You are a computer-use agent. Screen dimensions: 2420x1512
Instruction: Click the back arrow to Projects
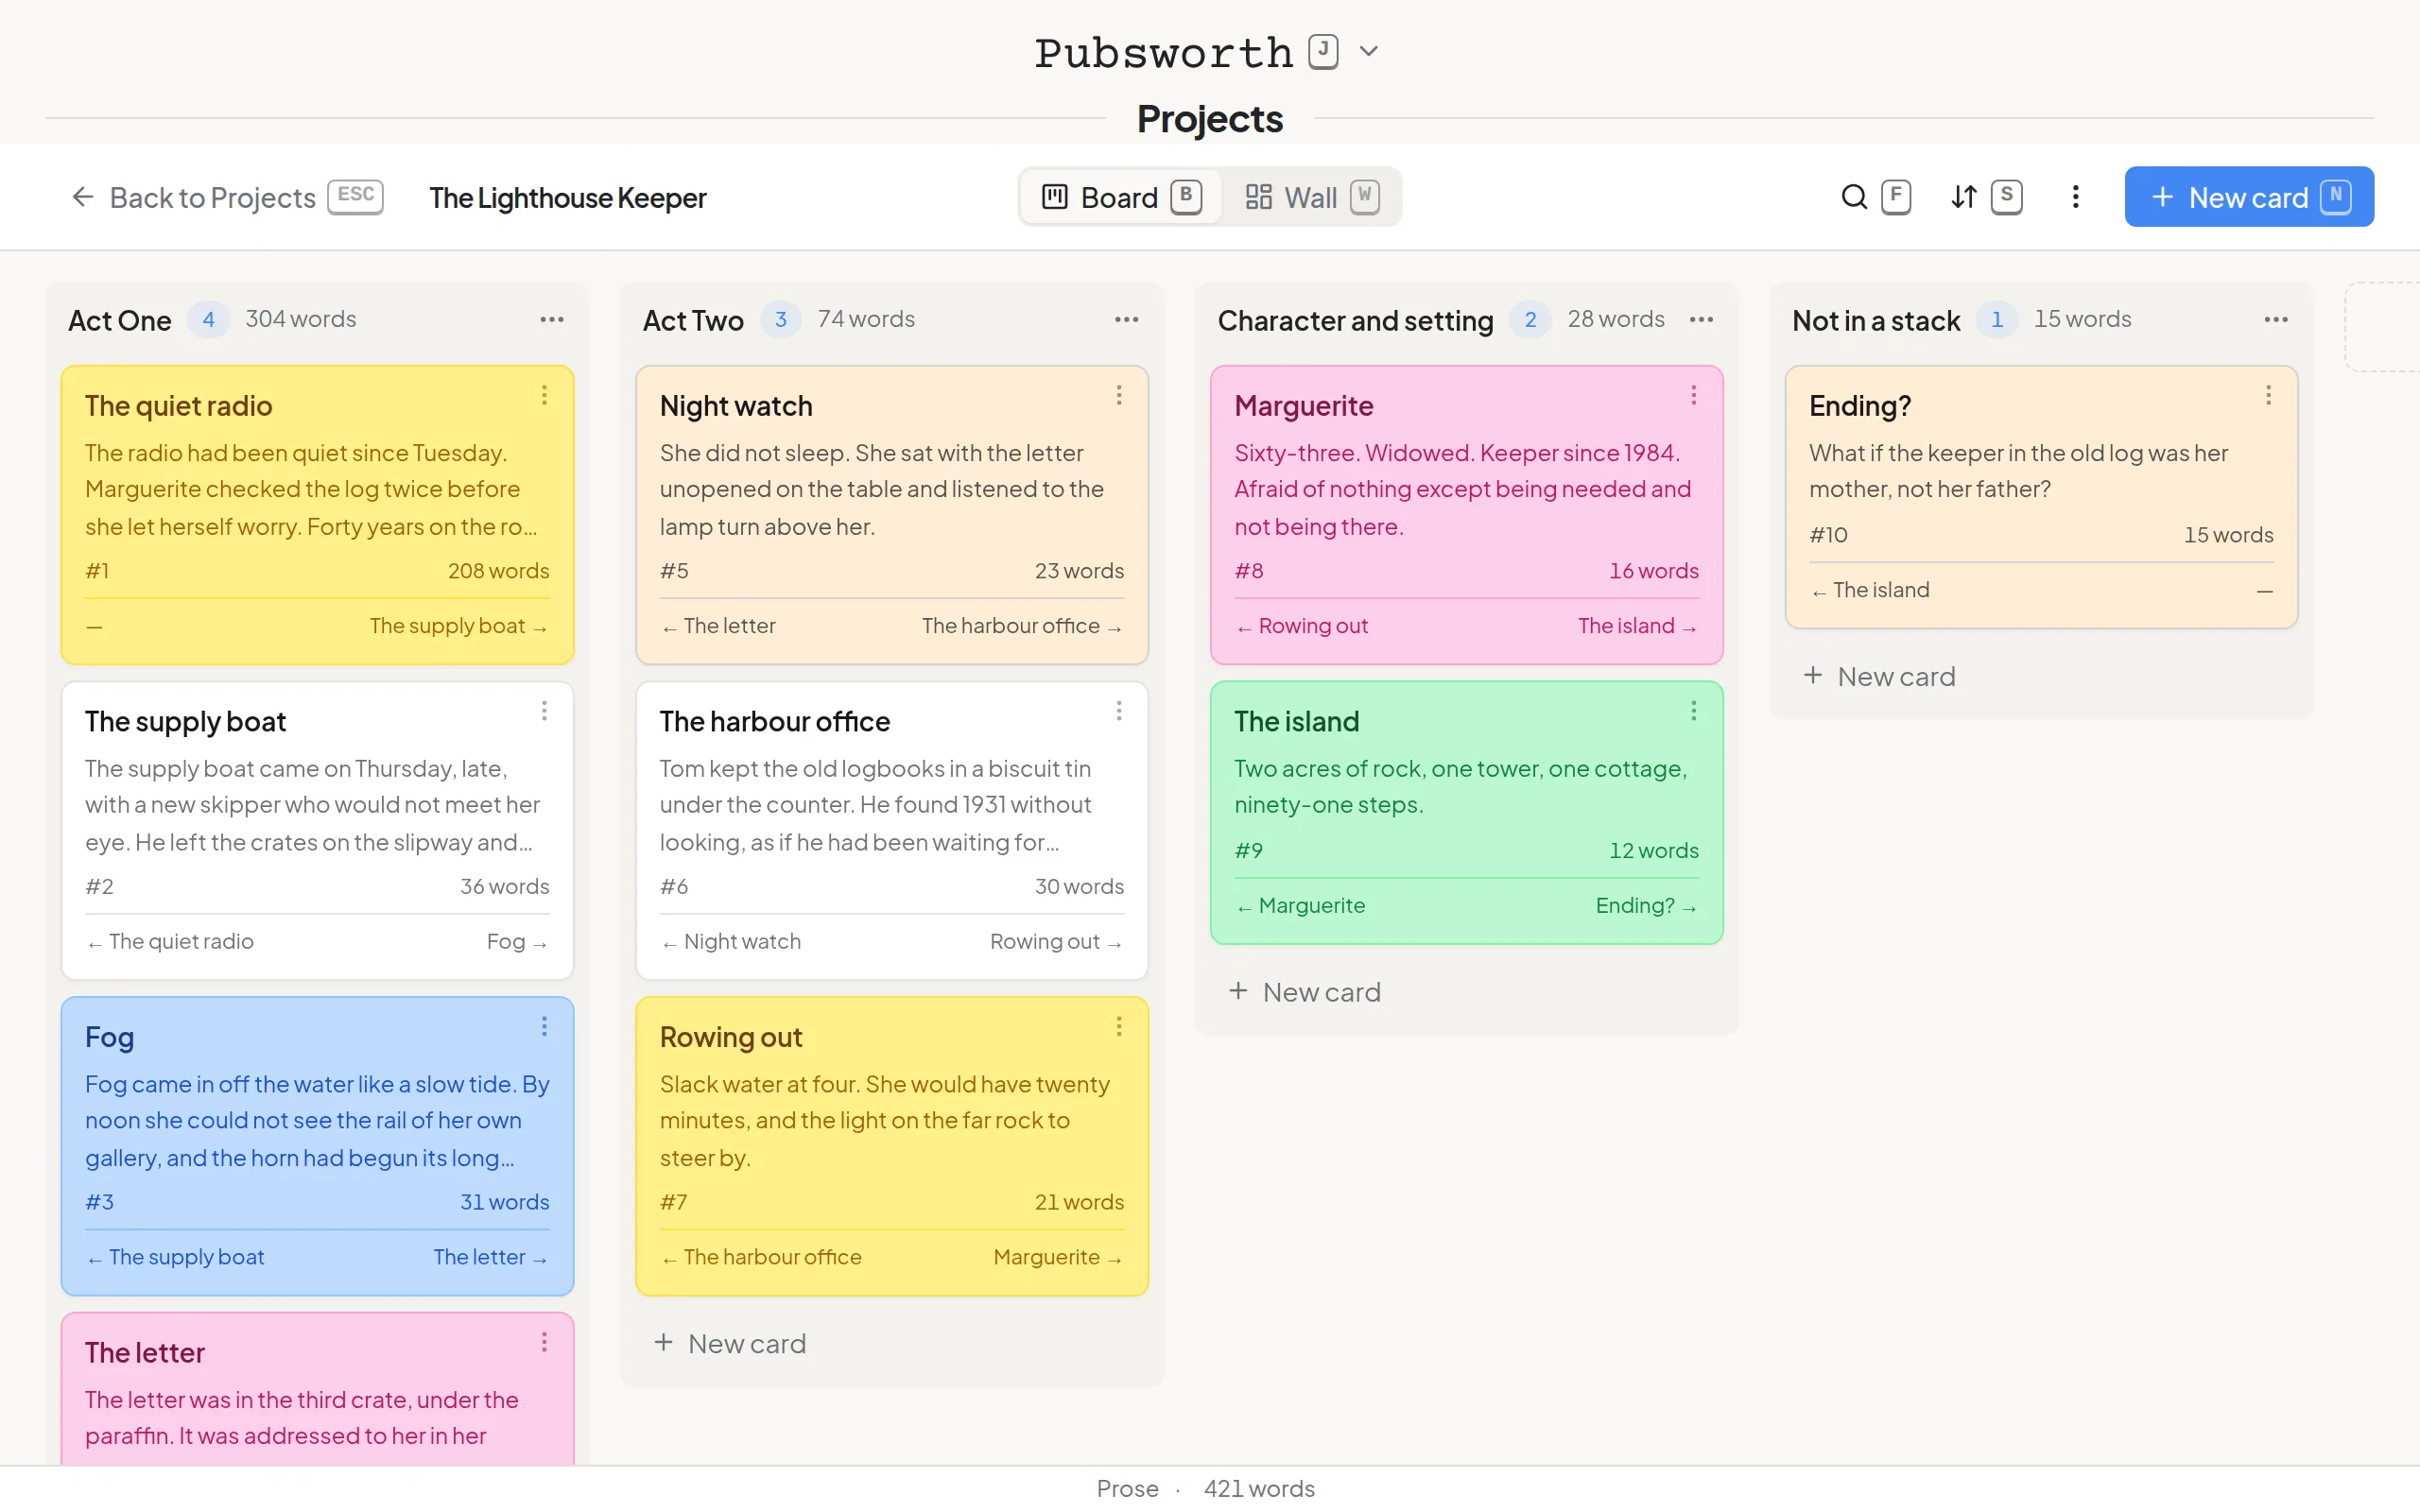pyautogui.click(x=83, y=197)
